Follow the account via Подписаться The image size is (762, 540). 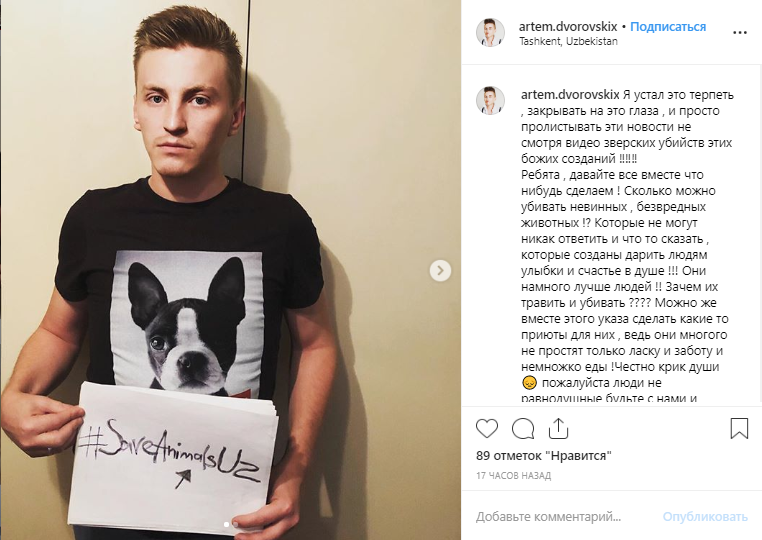668,27
